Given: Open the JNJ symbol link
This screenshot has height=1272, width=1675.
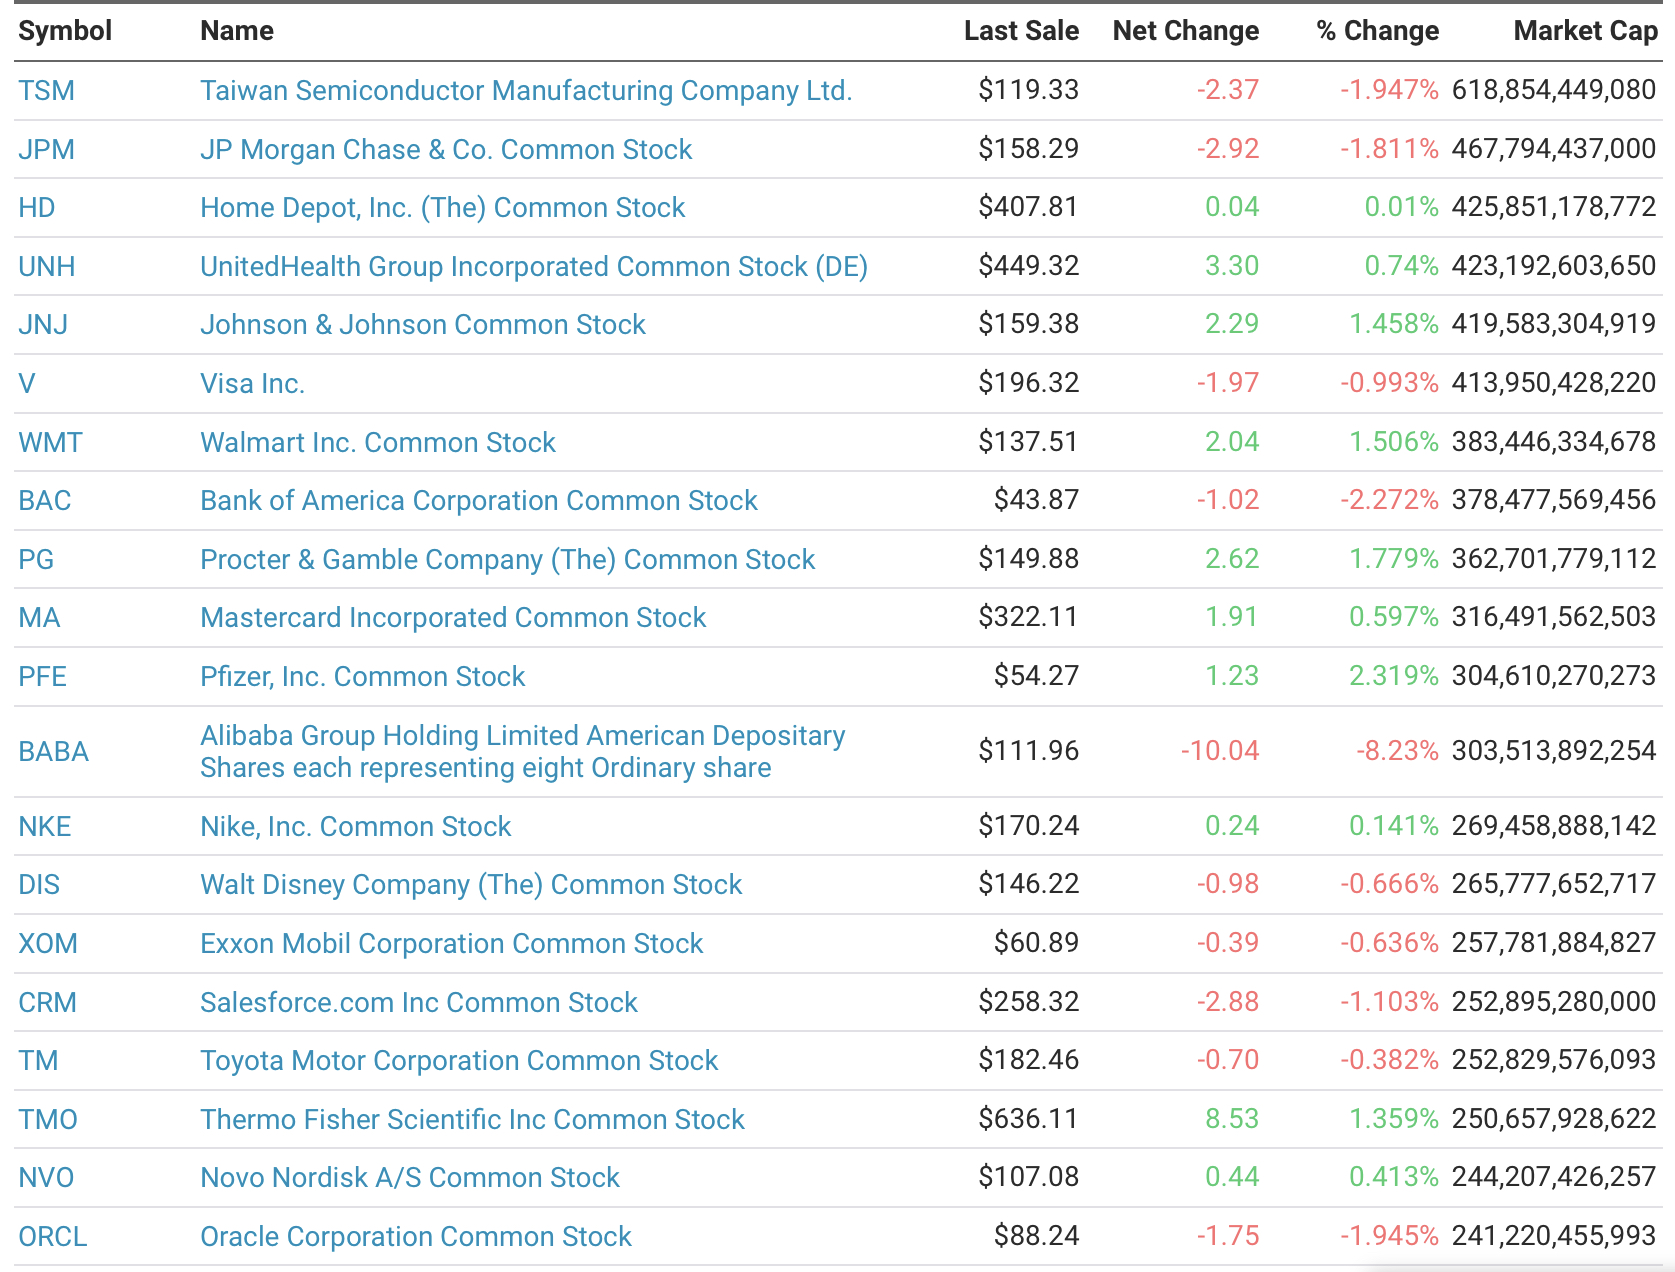Looking at the screenshot, I should pos(43,325).
